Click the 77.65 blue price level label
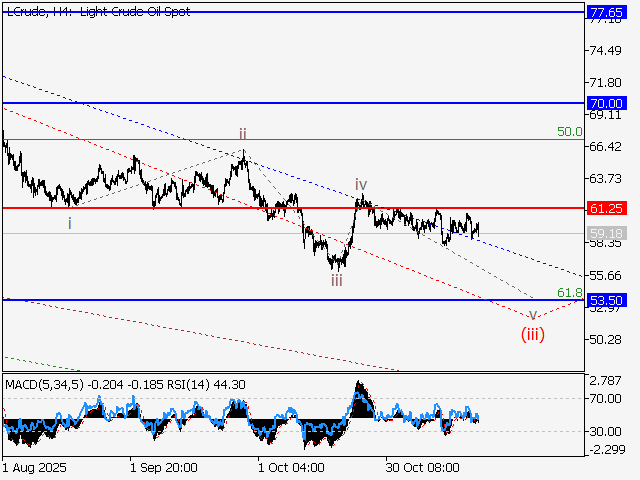640x480 pixels. coord(607,12)
